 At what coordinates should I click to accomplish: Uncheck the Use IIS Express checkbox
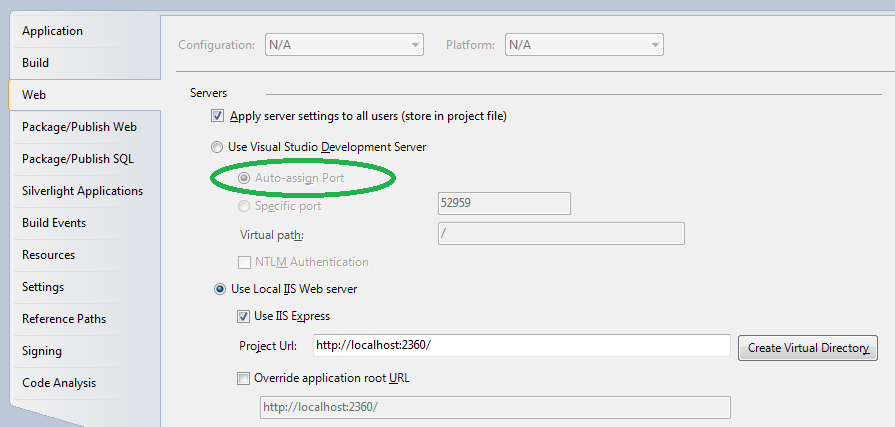244,317
